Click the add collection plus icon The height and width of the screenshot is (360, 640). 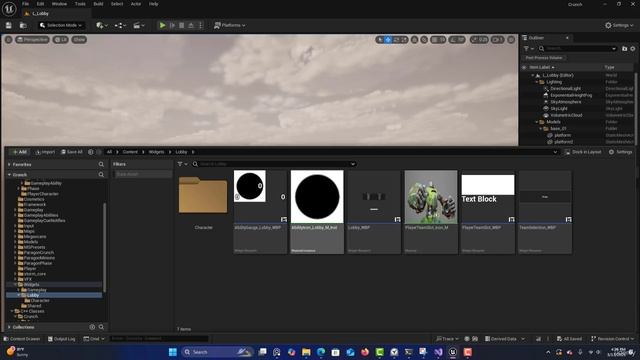click(92, 327)
